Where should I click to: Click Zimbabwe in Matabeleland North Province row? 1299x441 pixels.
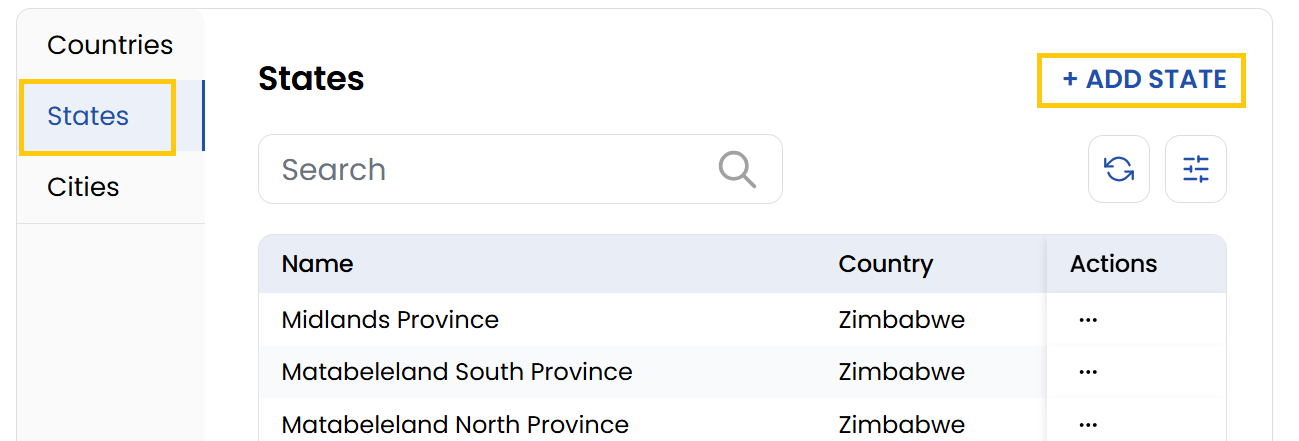click(901, 424)
